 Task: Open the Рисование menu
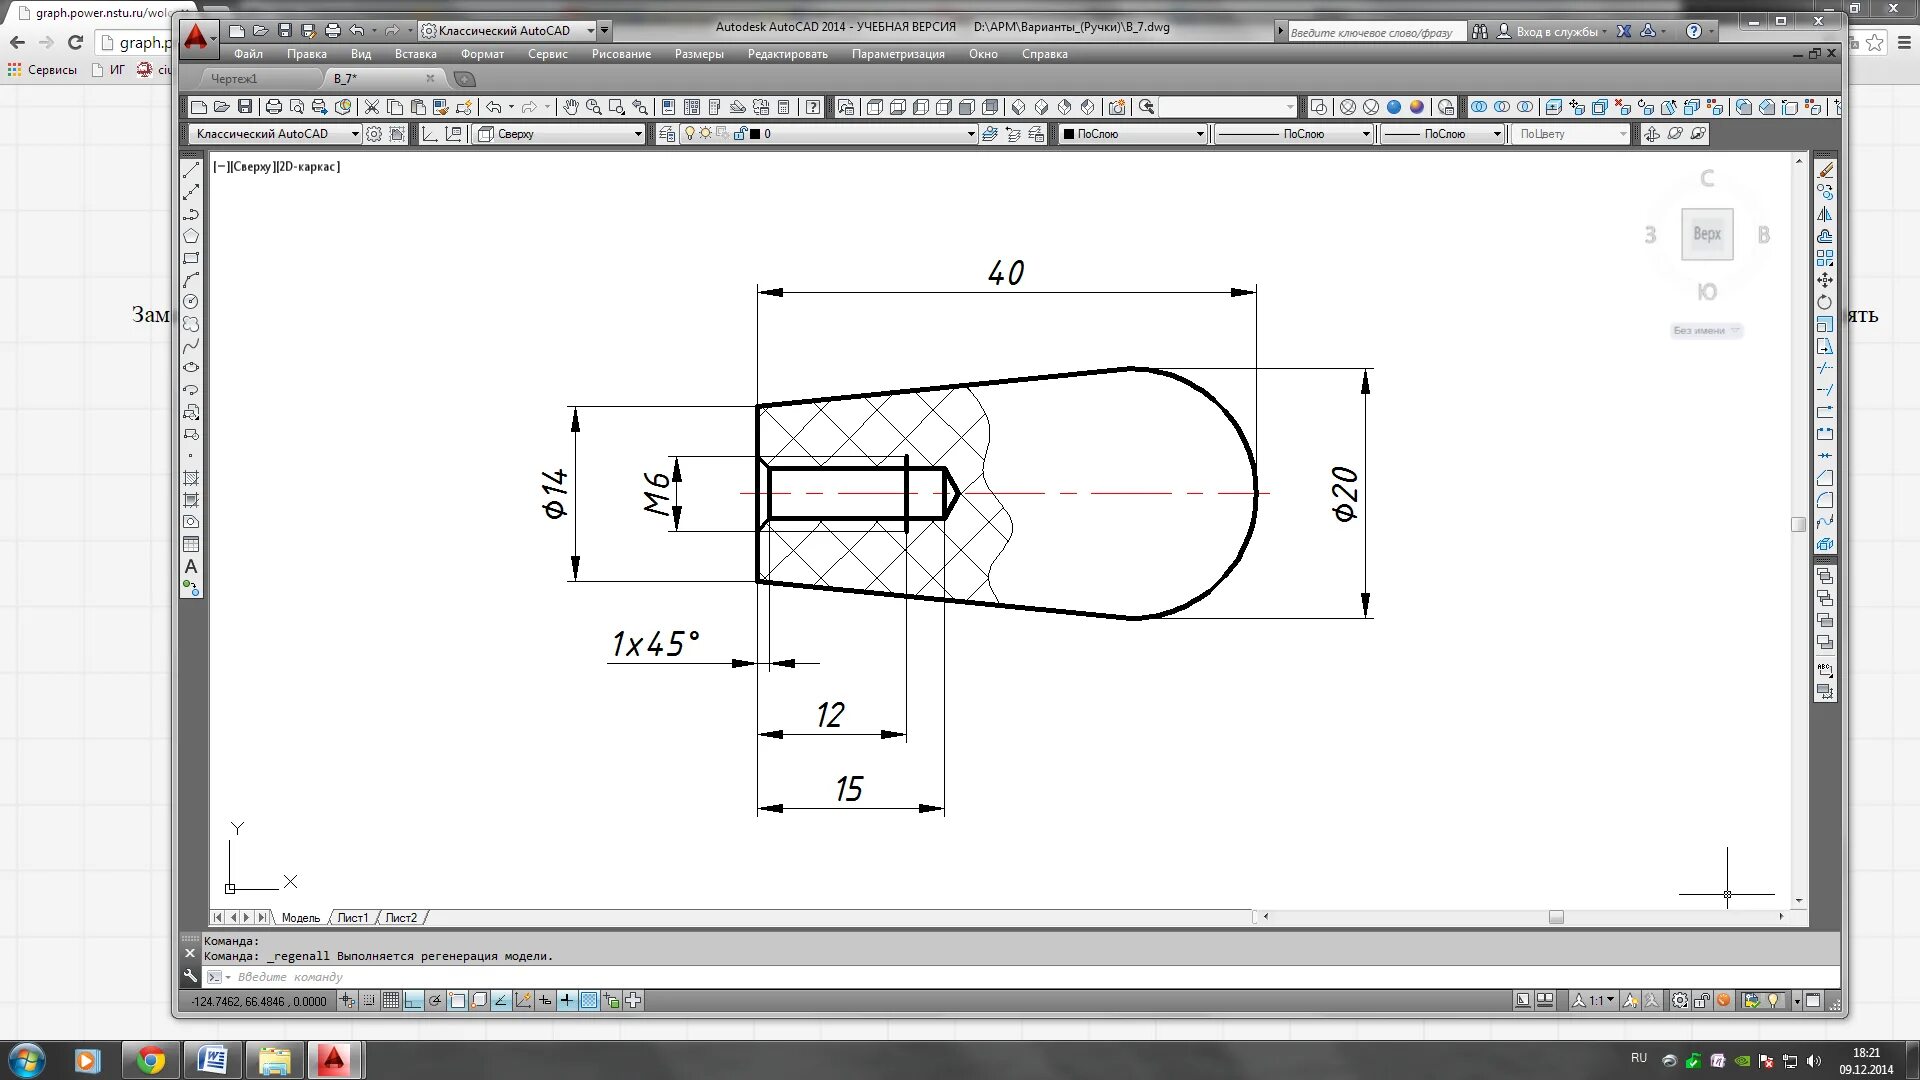[x=621, y=54]
